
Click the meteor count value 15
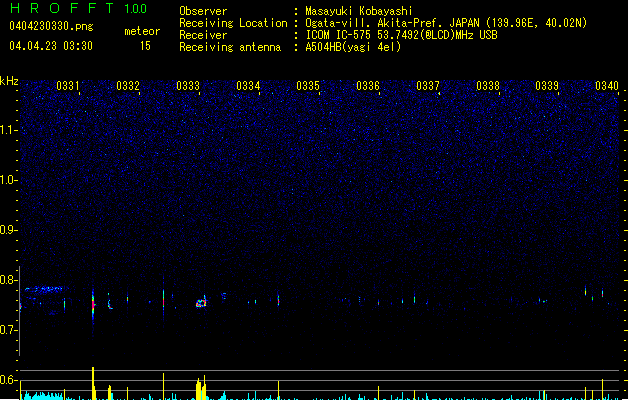pos(145,46)
